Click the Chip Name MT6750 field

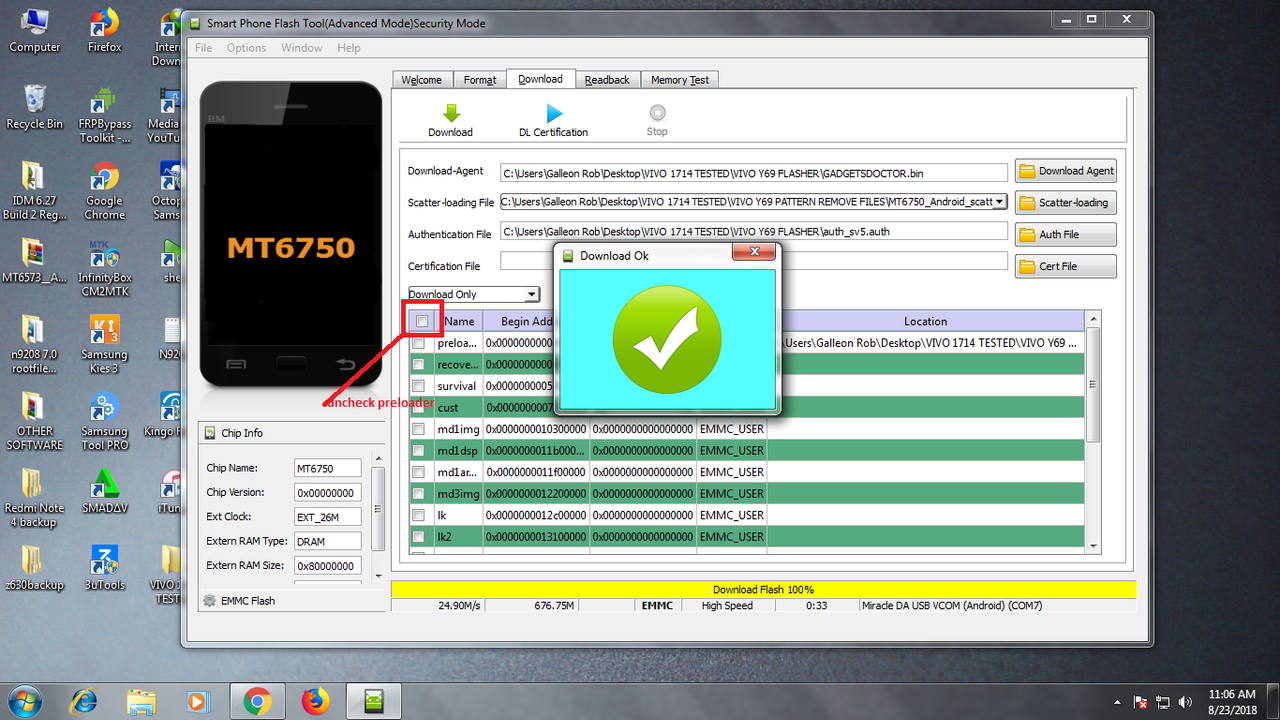click(328, 468)
